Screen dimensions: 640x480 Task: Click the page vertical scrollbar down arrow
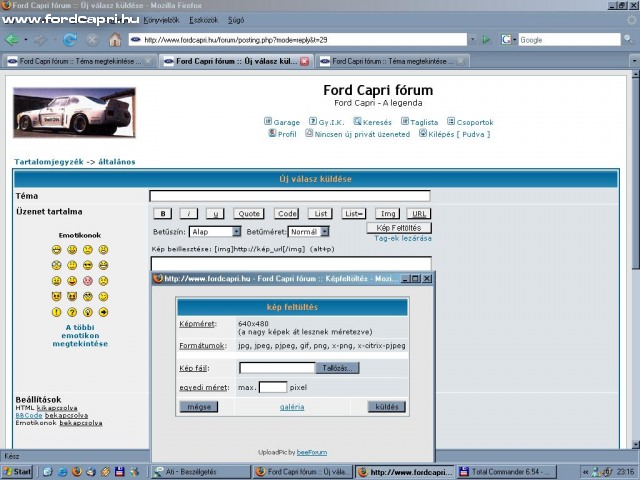coord(636,444)
